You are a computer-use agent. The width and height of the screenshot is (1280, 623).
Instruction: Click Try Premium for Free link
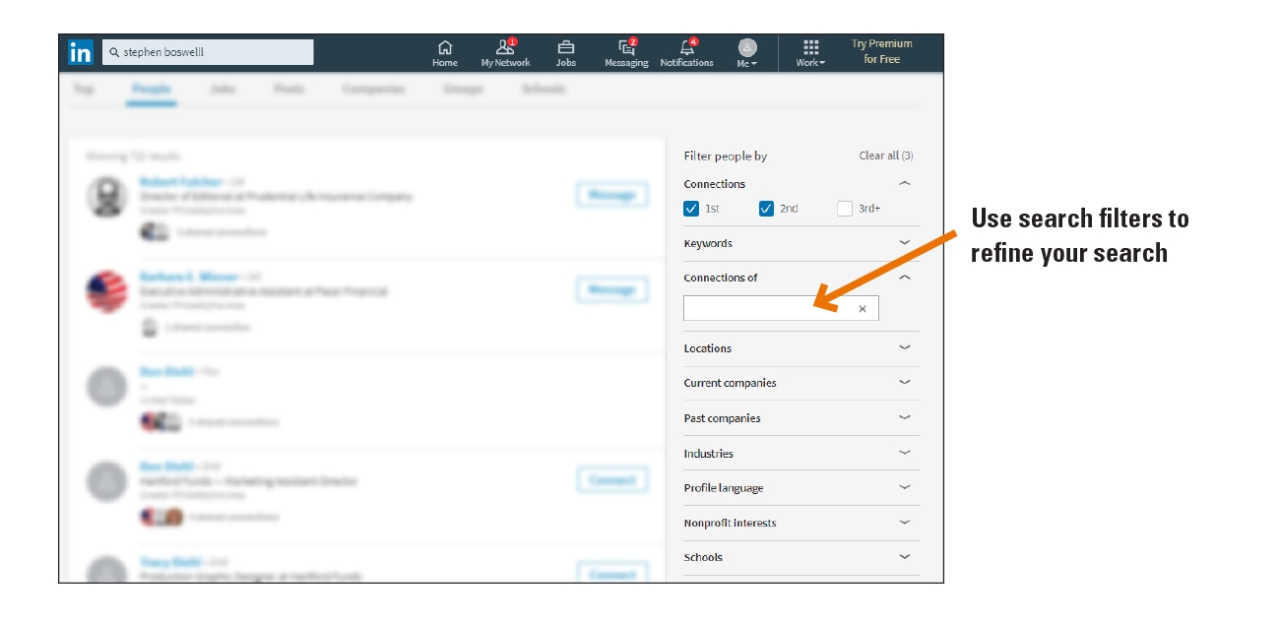coord(881,51)
